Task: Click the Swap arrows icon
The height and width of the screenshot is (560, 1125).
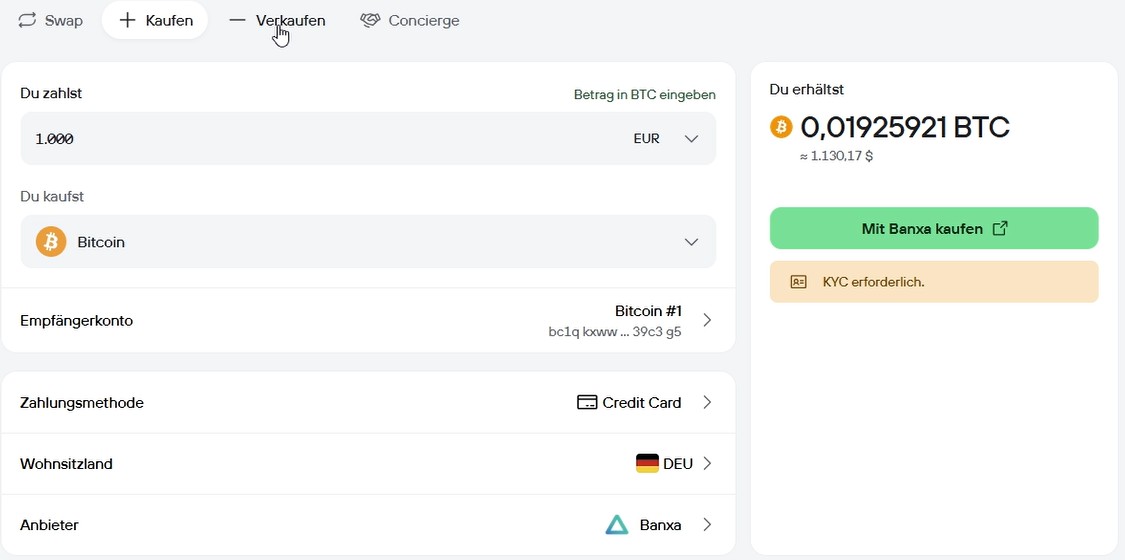Action: tap(27, 21)
